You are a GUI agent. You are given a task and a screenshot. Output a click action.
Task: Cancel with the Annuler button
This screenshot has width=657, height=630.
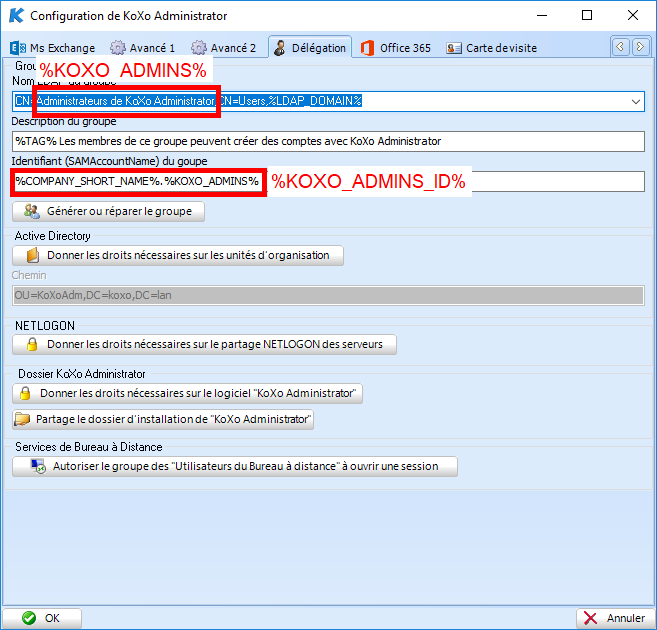tap(616, 618)
